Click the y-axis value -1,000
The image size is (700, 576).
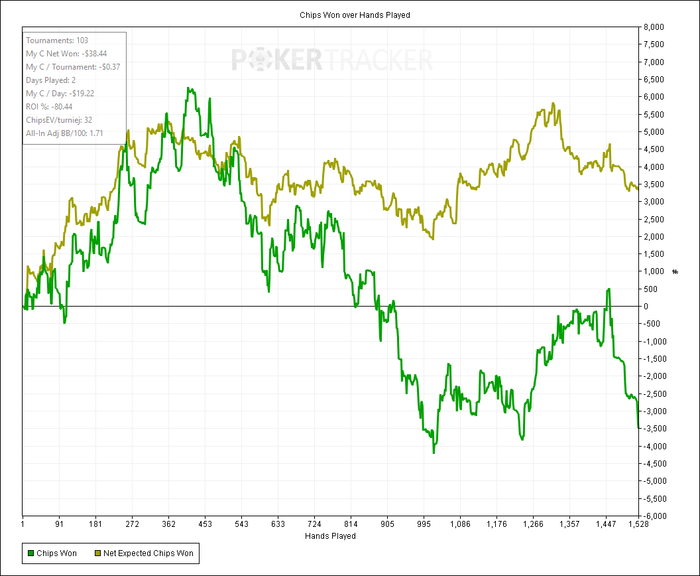pos(655,342)
